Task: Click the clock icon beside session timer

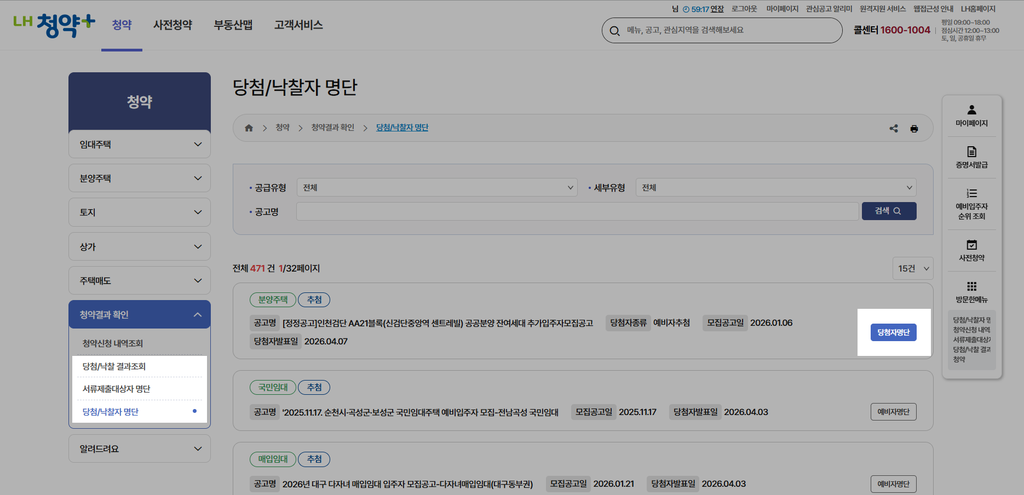Action: pos(686,9)
